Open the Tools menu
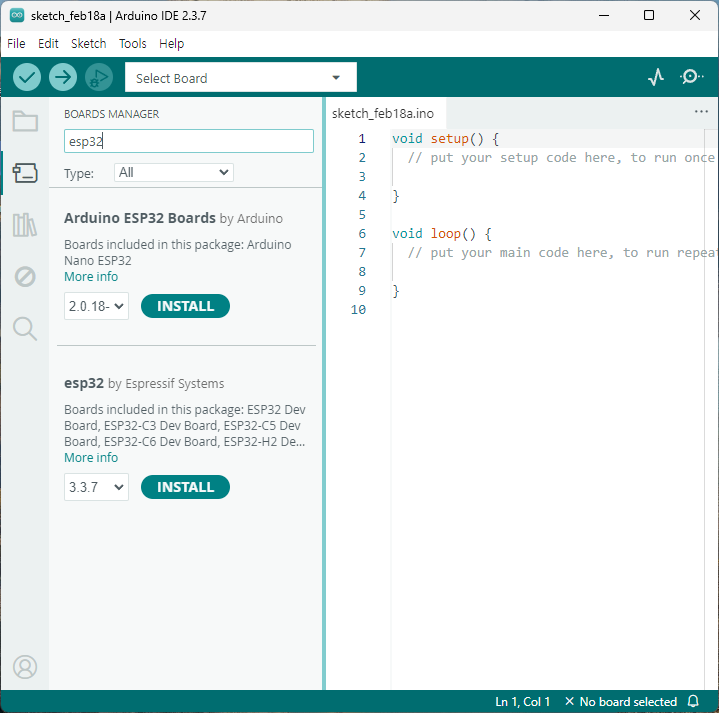Screen dimensions: 719x713 click(133, 44)
